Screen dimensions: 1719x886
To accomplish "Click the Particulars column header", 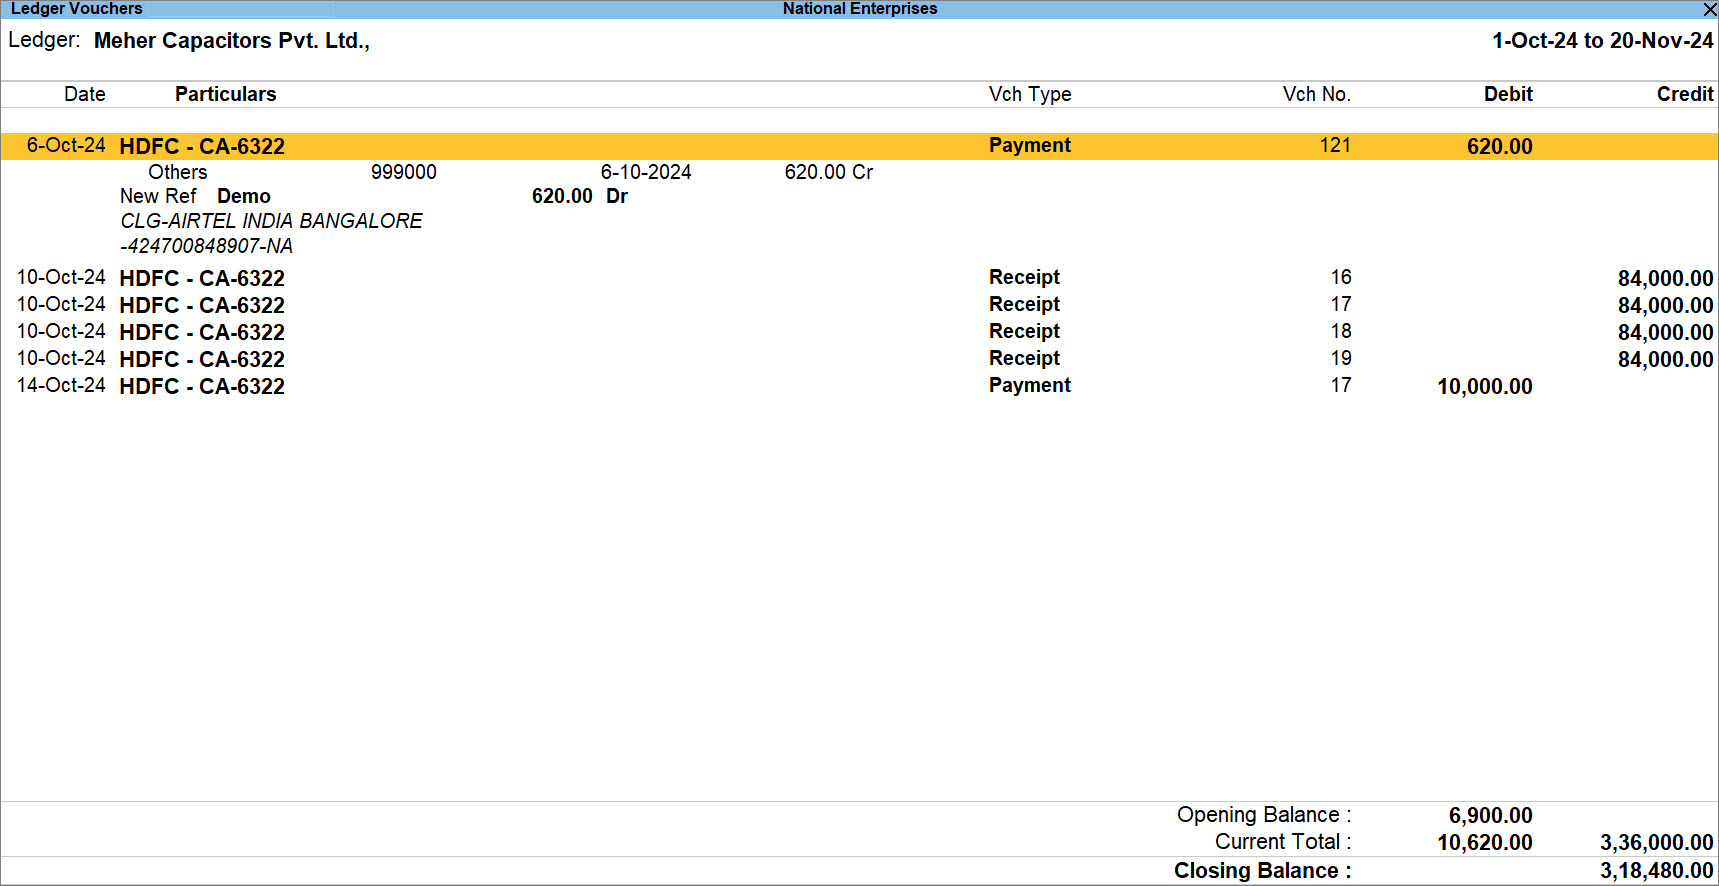I will pyautogui.click(x=225, y=94).
